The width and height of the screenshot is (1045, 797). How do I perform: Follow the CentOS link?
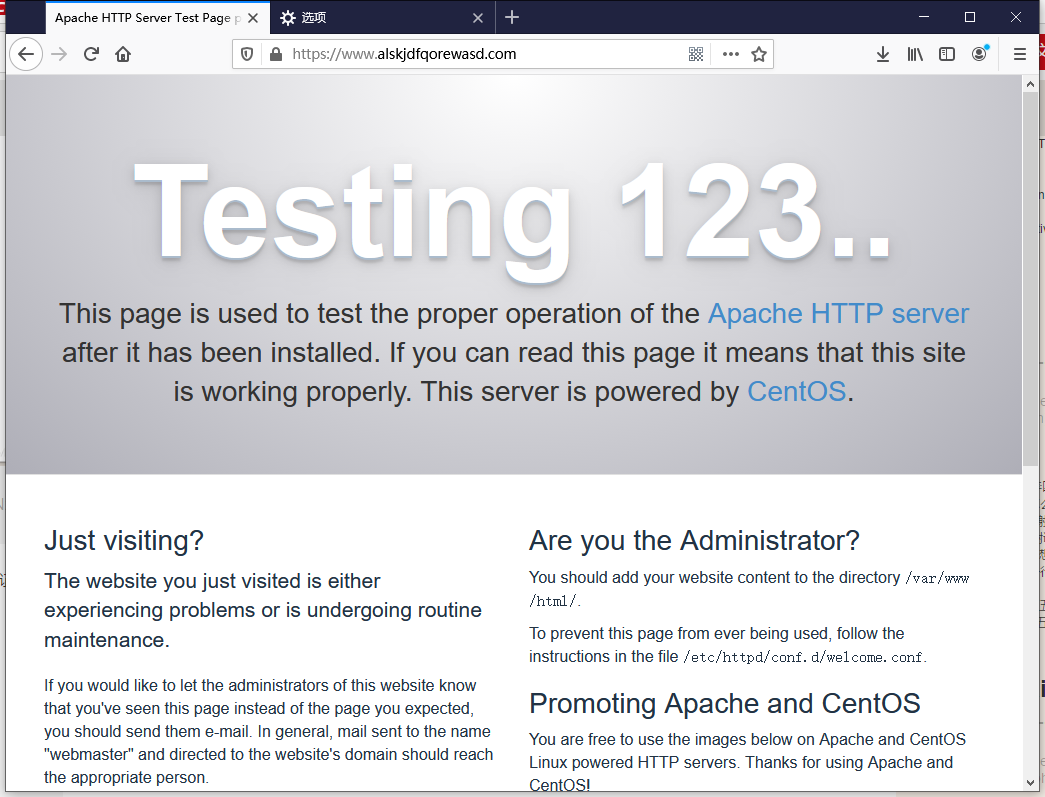pos(796,391)
